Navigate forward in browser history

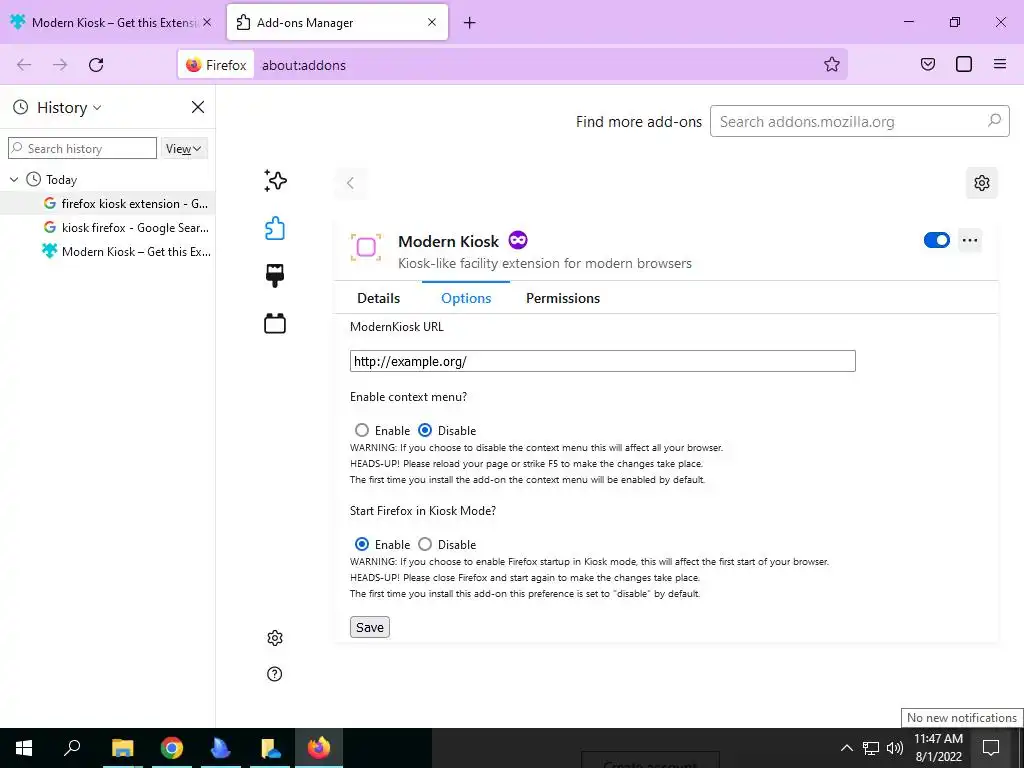pos(60,65)
